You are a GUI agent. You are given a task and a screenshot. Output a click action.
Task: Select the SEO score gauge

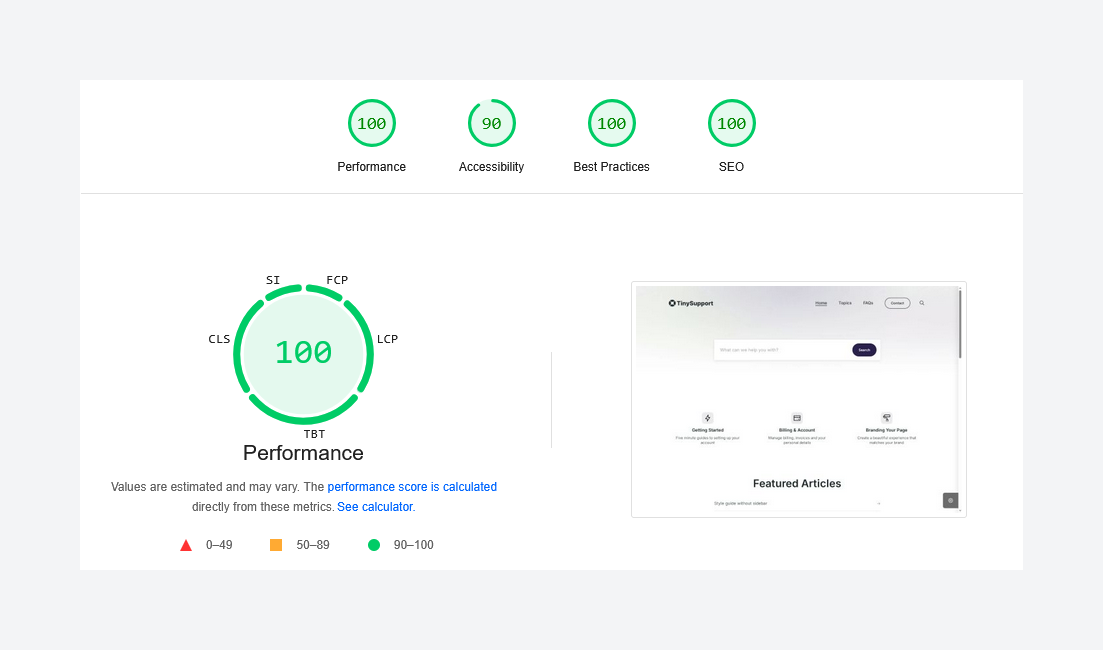click(731, 122)
